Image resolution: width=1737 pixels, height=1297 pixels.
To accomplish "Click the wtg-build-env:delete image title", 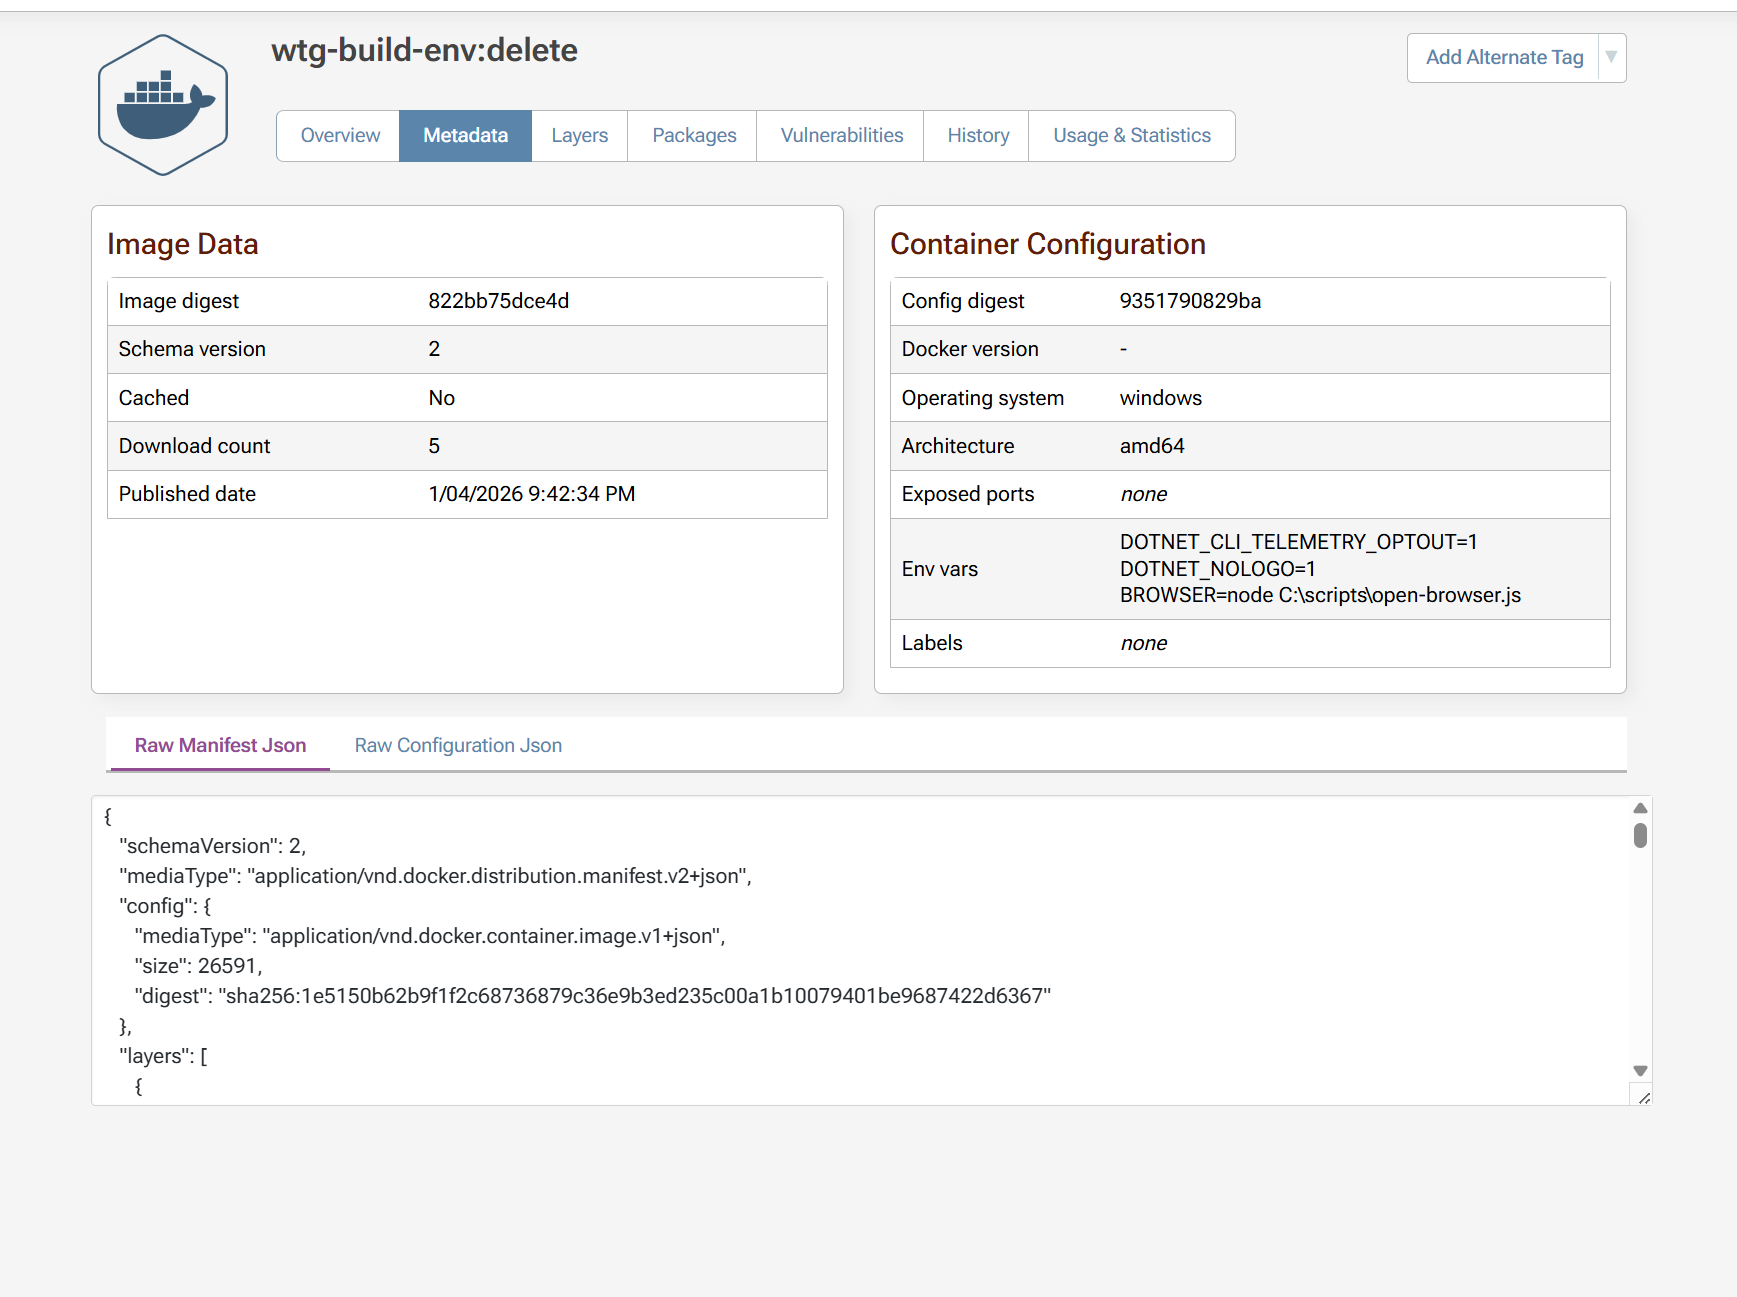I will pos(424,51).
